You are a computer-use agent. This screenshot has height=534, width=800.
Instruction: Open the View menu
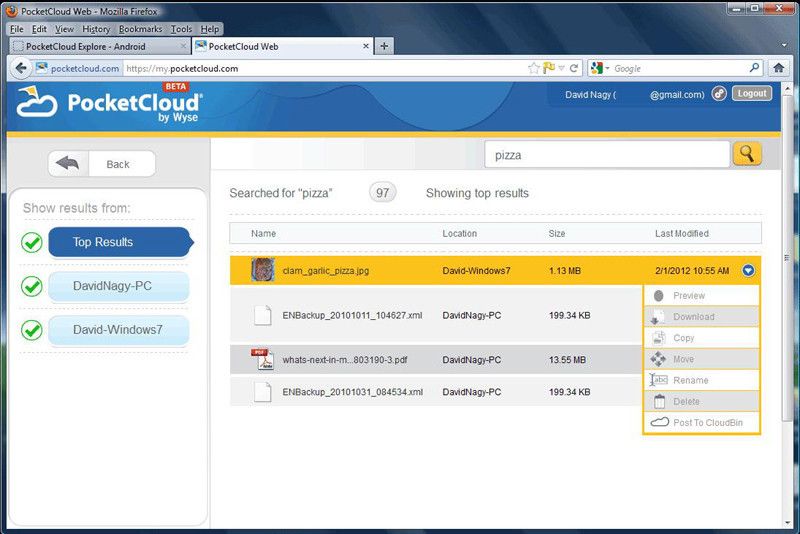tap(64, 29)
